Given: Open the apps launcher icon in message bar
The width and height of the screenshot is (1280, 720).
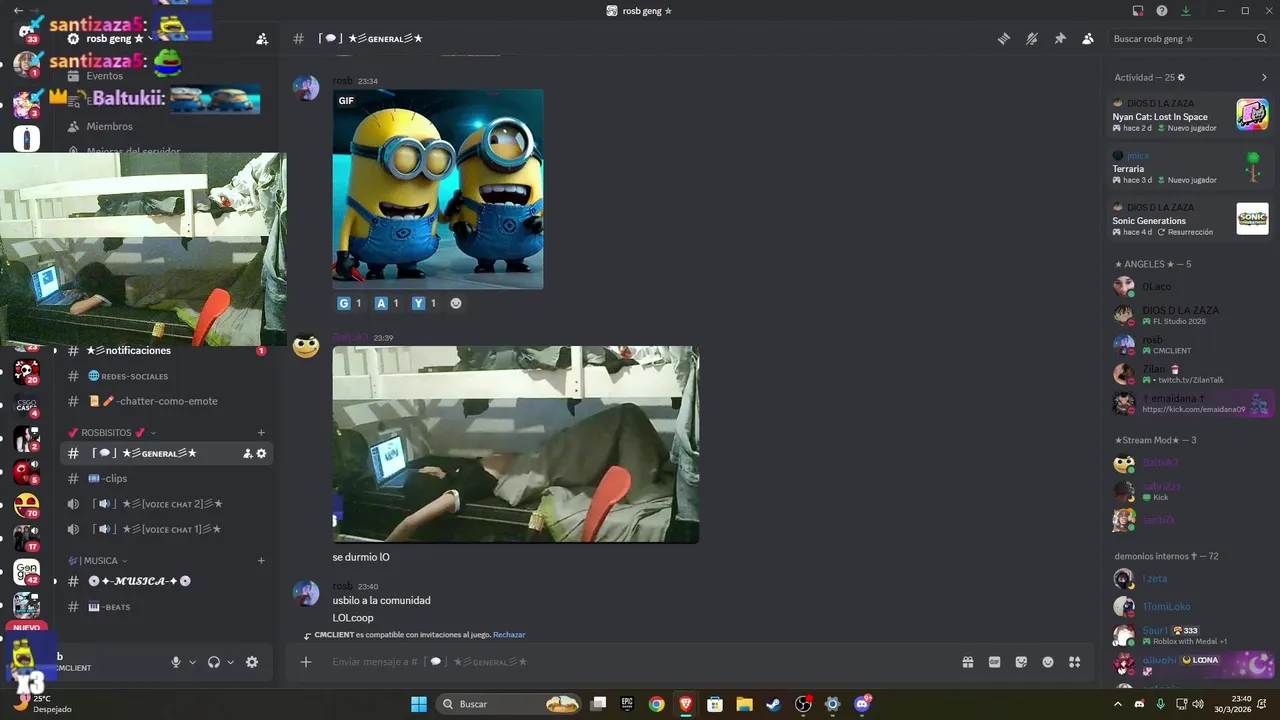Looking at the screenshot, I should coord(1075,662).
